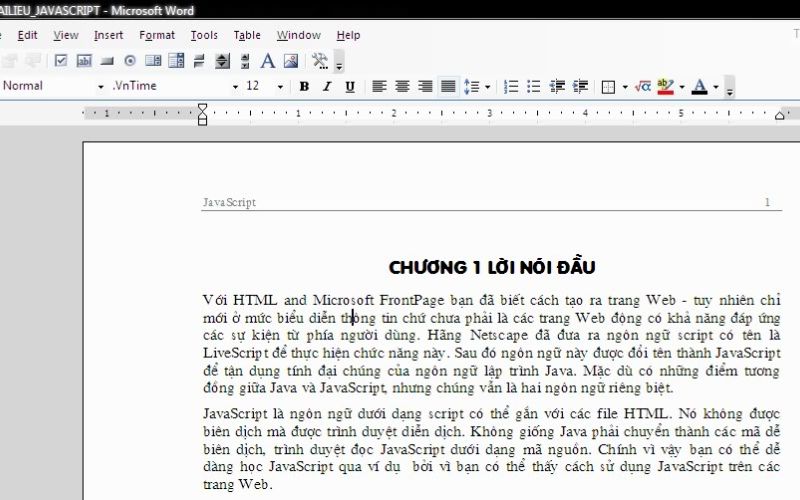Click the heading CHƯƠNG 1 LỜI NÓI ĐẦU

492,267
